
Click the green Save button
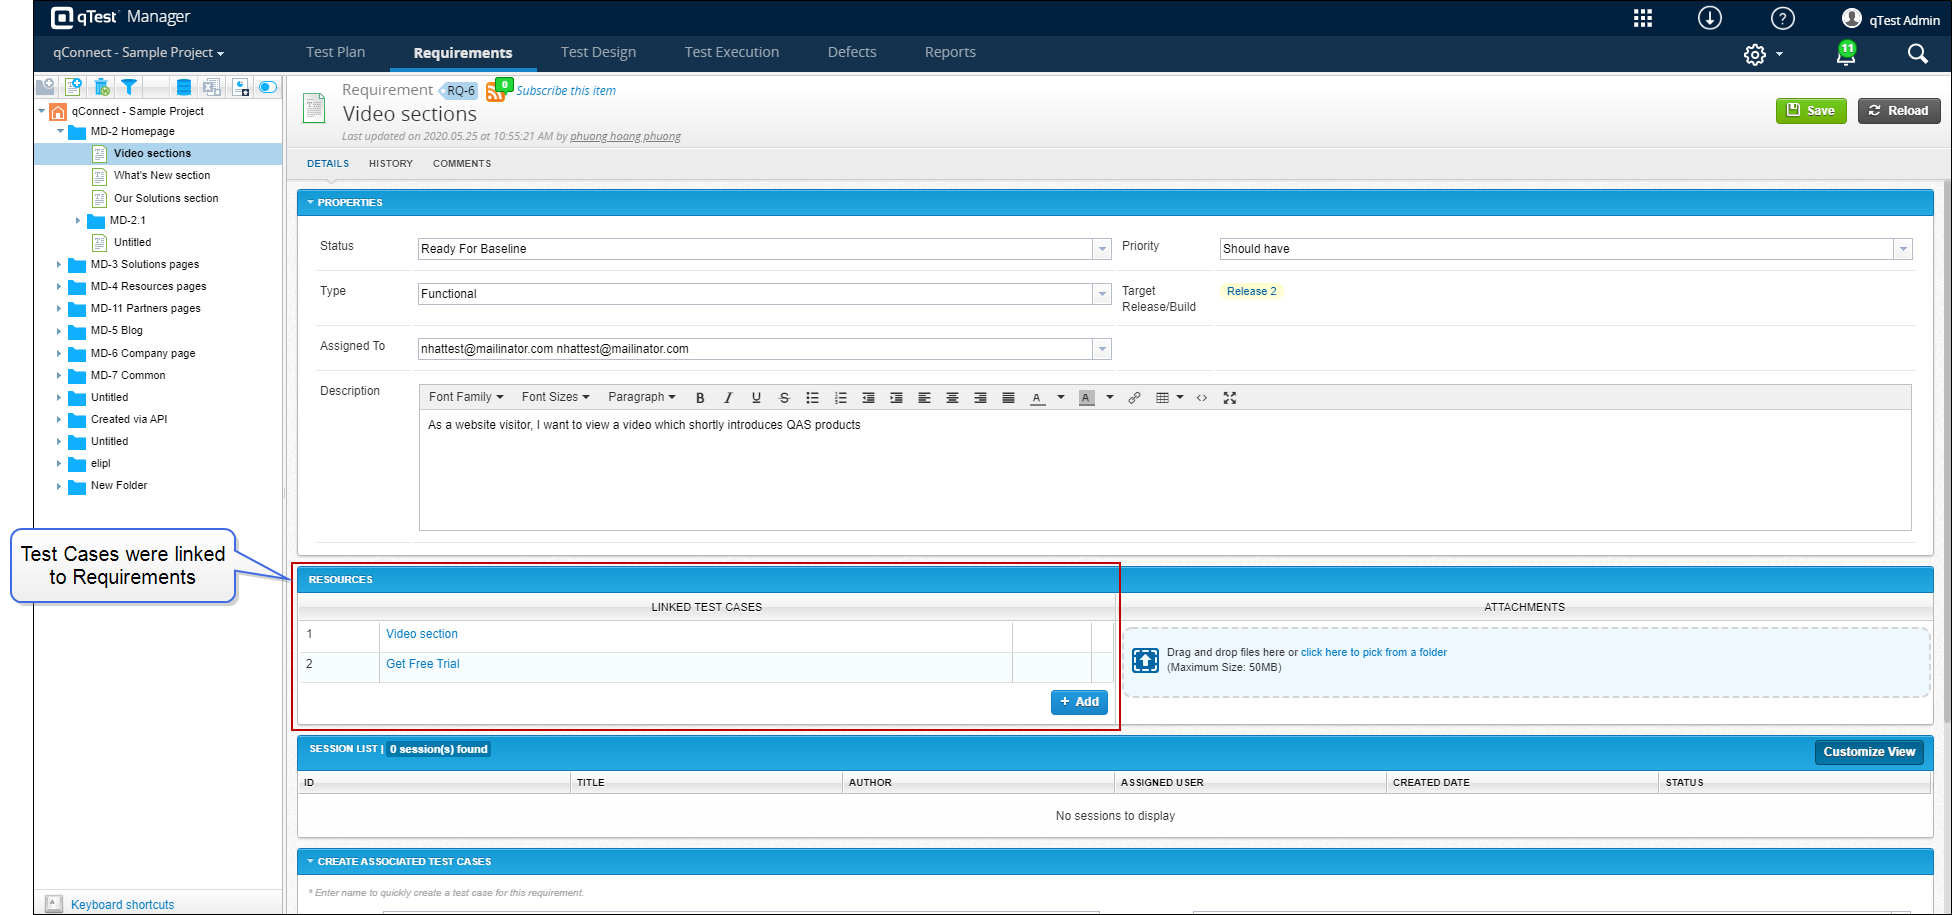click(1810, 111)
